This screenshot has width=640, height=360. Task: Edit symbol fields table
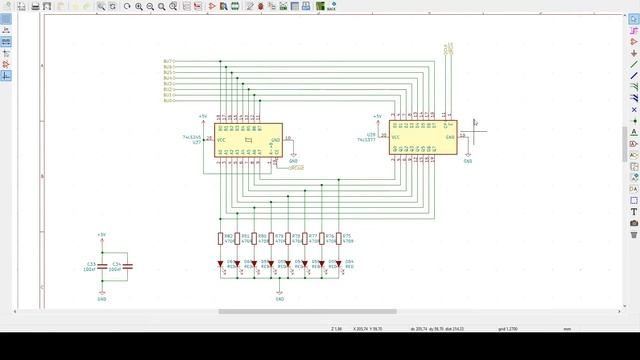295,6
